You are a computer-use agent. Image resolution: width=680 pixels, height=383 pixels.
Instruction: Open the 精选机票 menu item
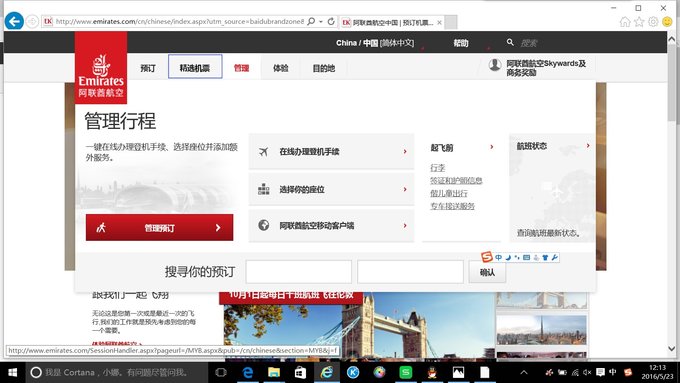click(x=195, y=68)
